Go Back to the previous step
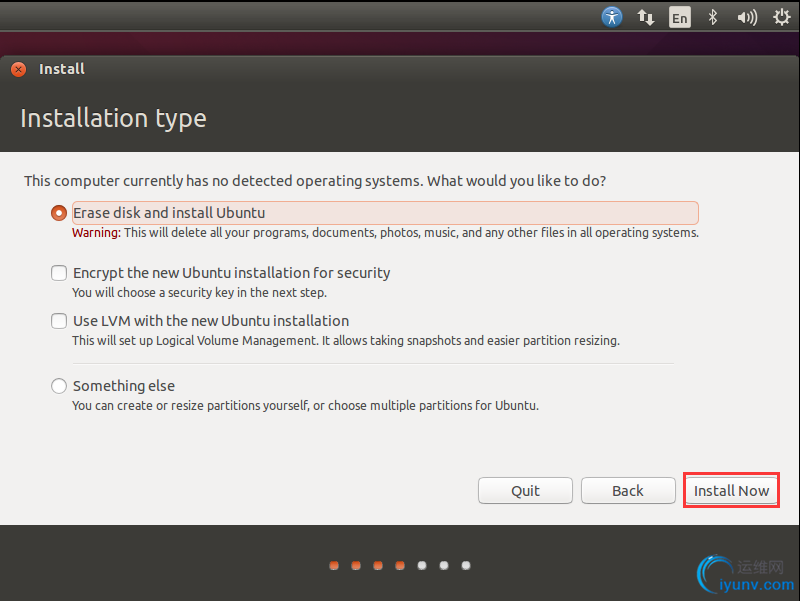800x601 pixels. 628,491
